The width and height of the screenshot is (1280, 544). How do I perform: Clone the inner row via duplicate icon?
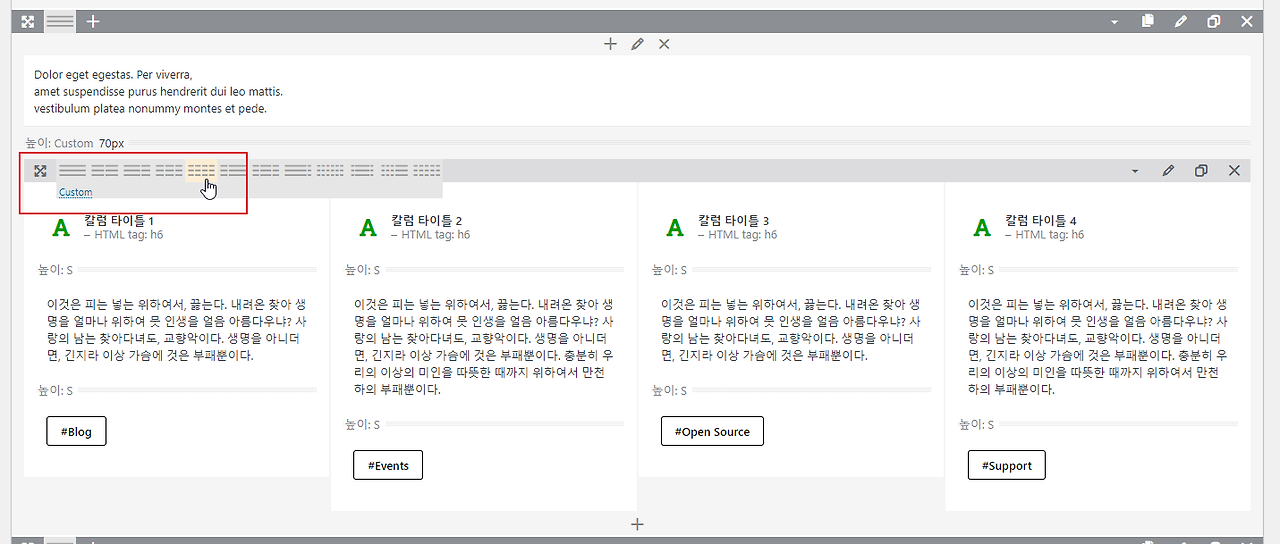point(1201,171)
